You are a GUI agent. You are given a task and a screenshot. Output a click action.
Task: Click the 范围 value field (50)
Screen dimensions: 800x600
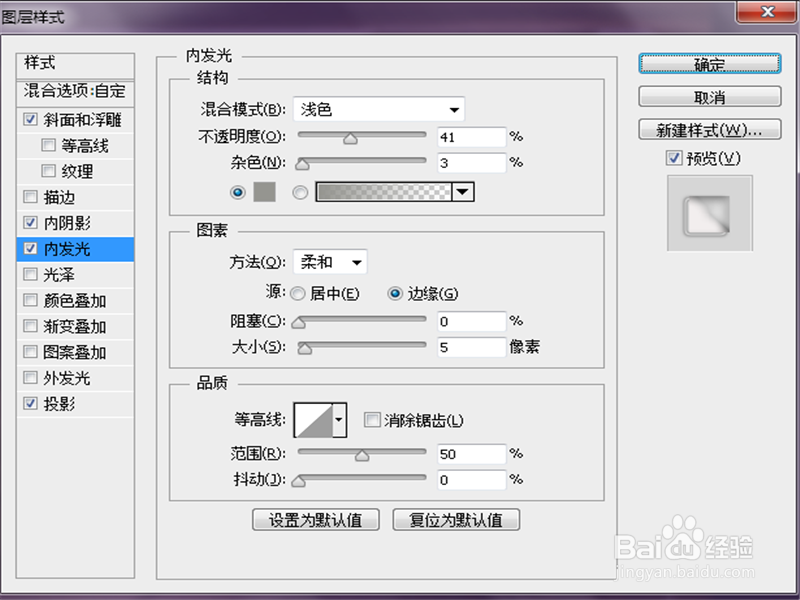coord(472,454)
